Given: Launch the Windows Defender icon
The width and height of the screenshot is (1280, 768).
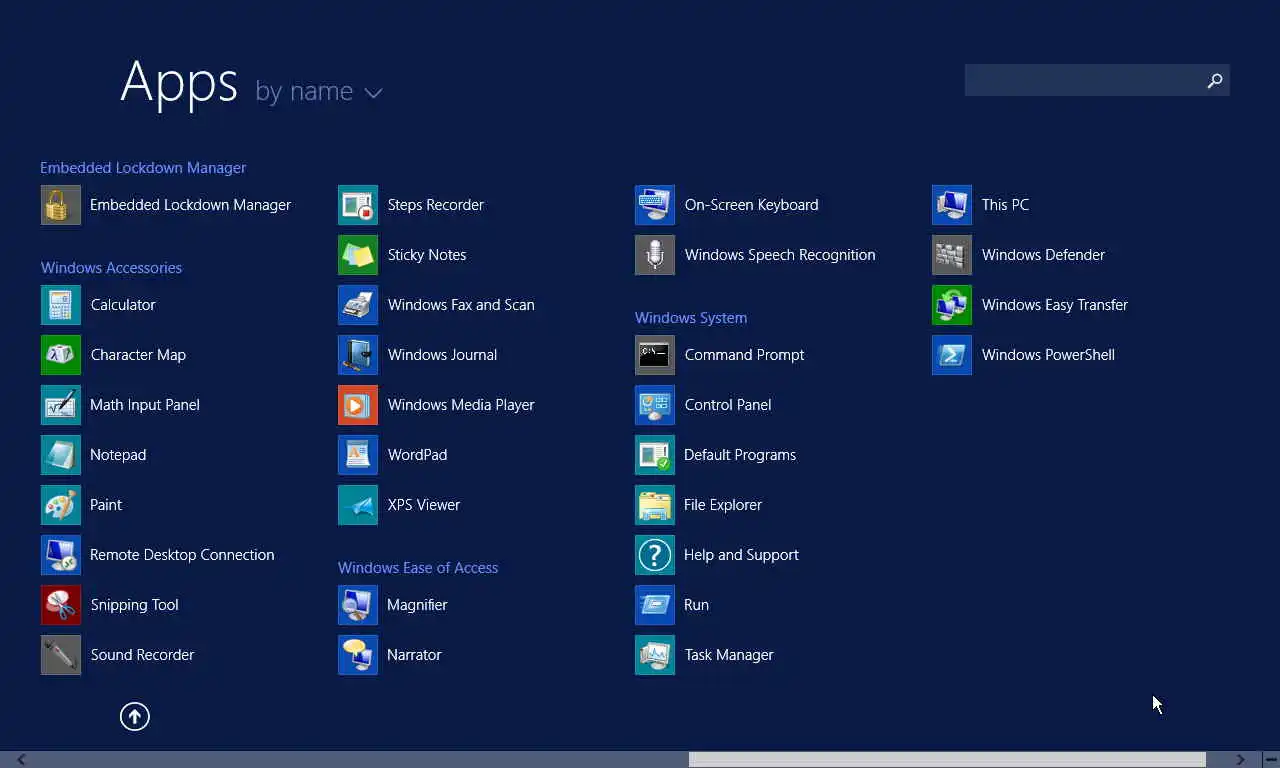Looking at the screenshot, I should pyautogui.click(x=952, y=255).
